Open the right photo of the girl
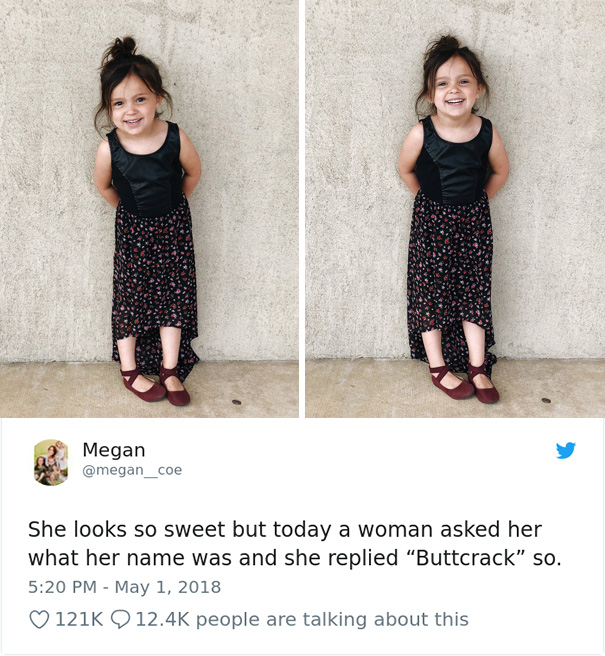This screenshot has height=656, width=605. point(455,209)
